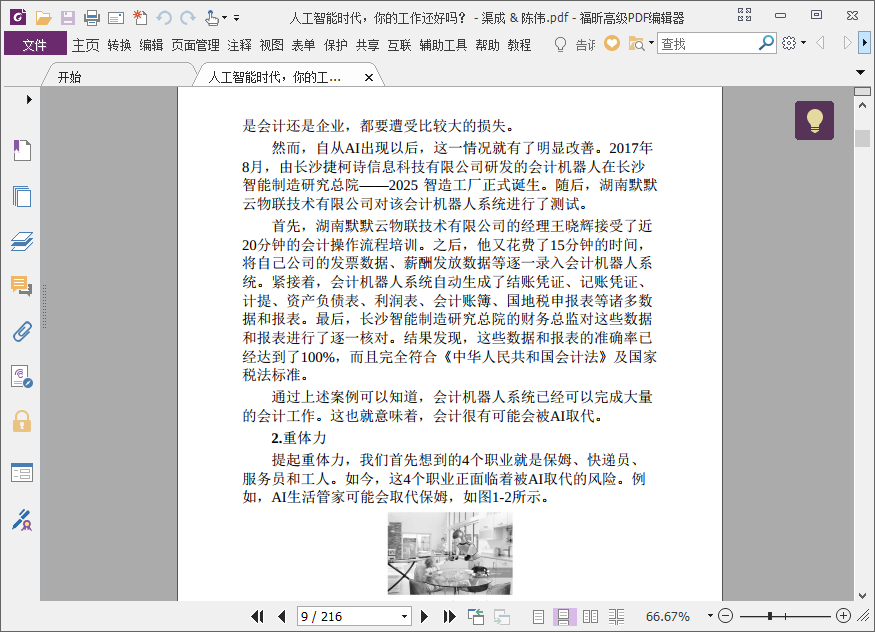Open the 帮助 tab
The width and height of the screenshot is (875, 632).
pyautogui.click(x=487, y=45)
